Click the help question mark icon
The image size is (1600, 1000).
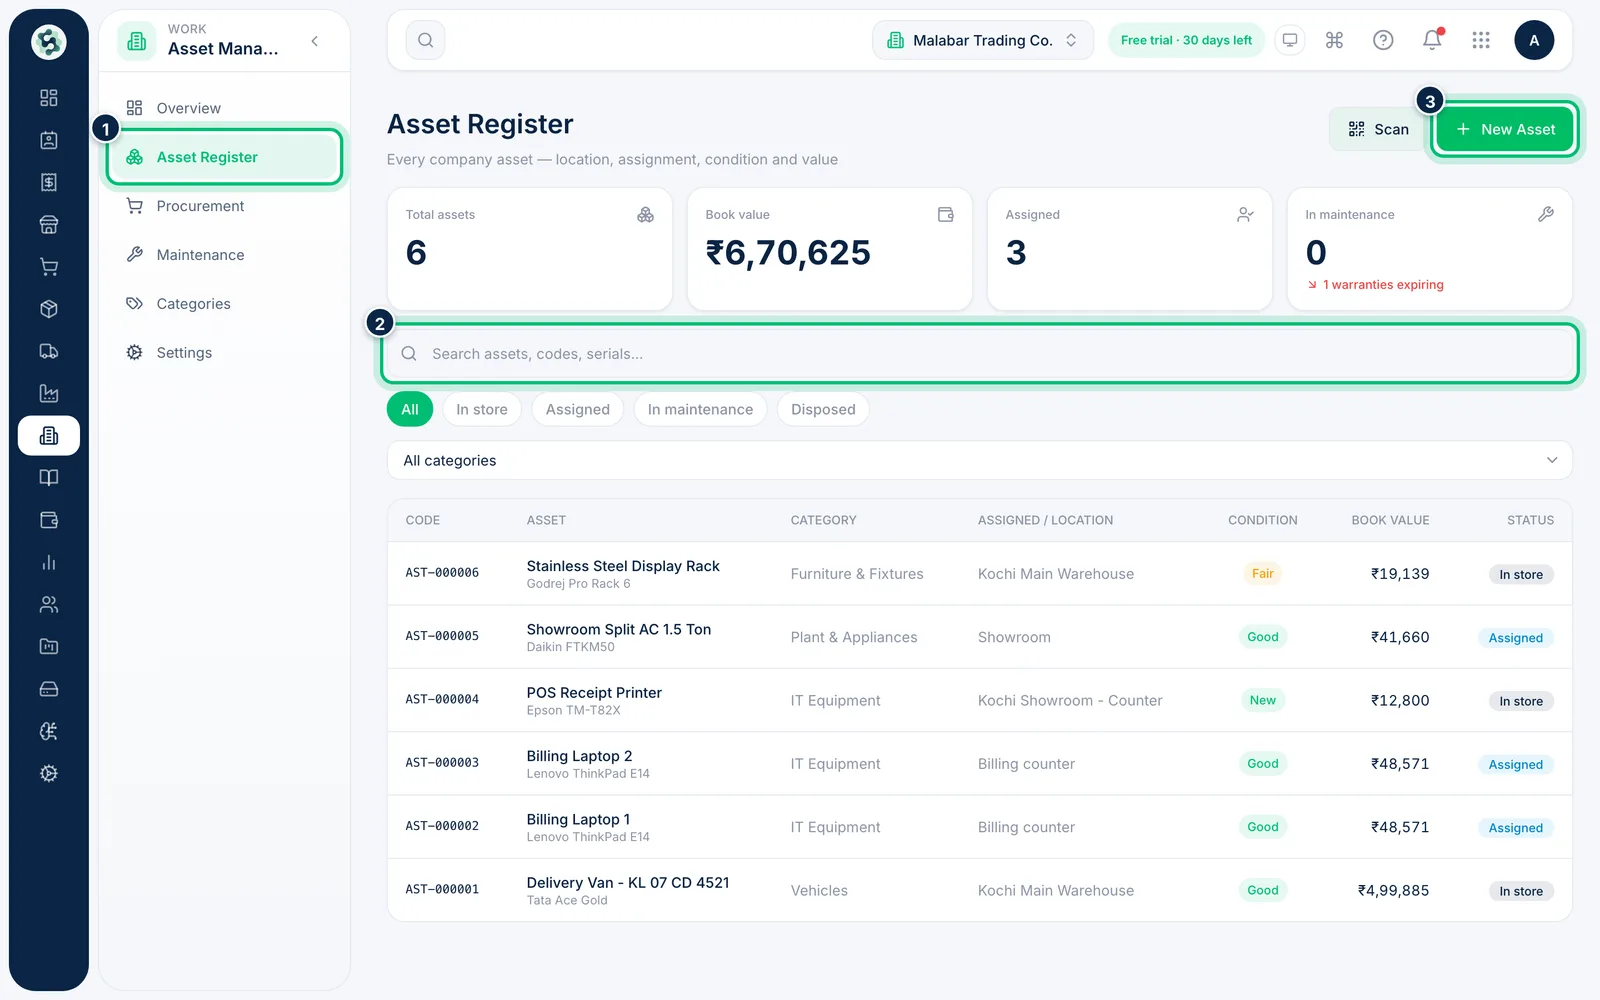[x=1383, y=40]
